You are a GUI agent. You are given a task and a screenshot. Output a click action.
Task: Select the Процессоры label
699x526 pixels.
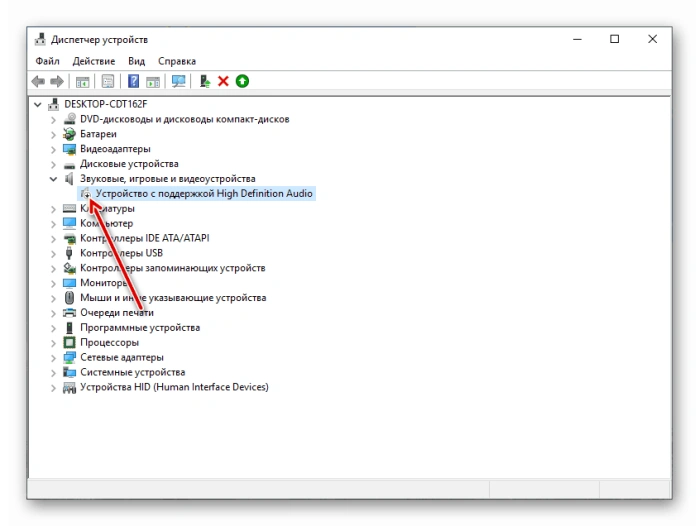[110, 342]
